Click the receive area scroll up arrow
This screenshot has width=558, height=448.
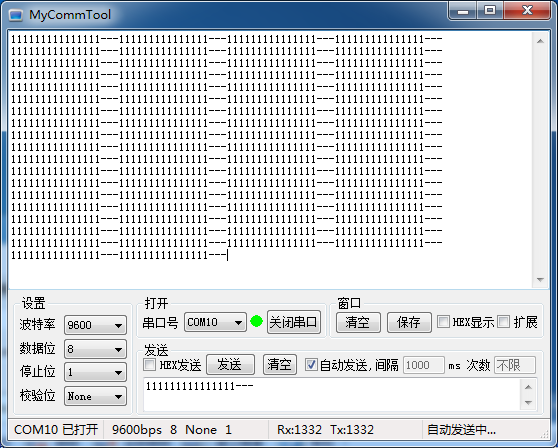540,41
